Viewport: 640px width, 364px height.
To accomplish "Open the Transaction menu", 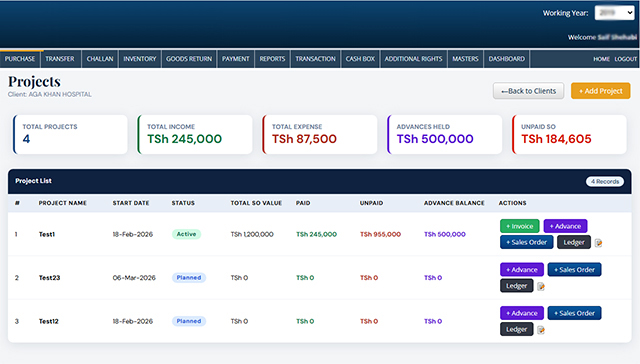I will [x=316, y=59].
